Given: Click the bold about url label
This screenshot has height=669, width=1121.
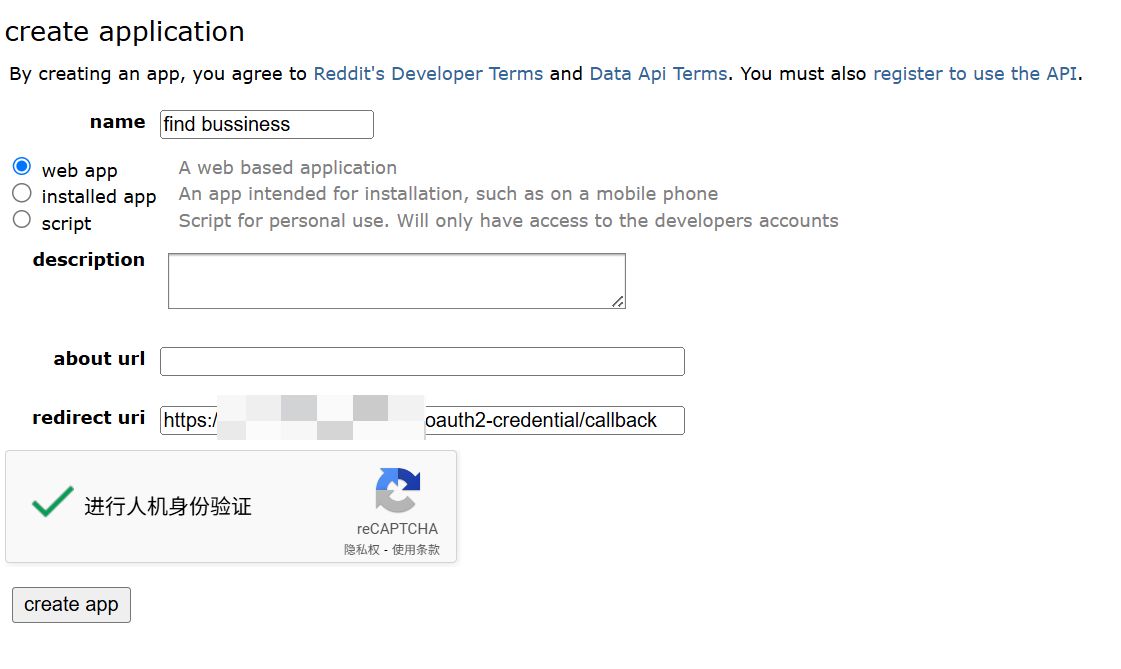Looking at the screenshot, I should coord(99,359).
